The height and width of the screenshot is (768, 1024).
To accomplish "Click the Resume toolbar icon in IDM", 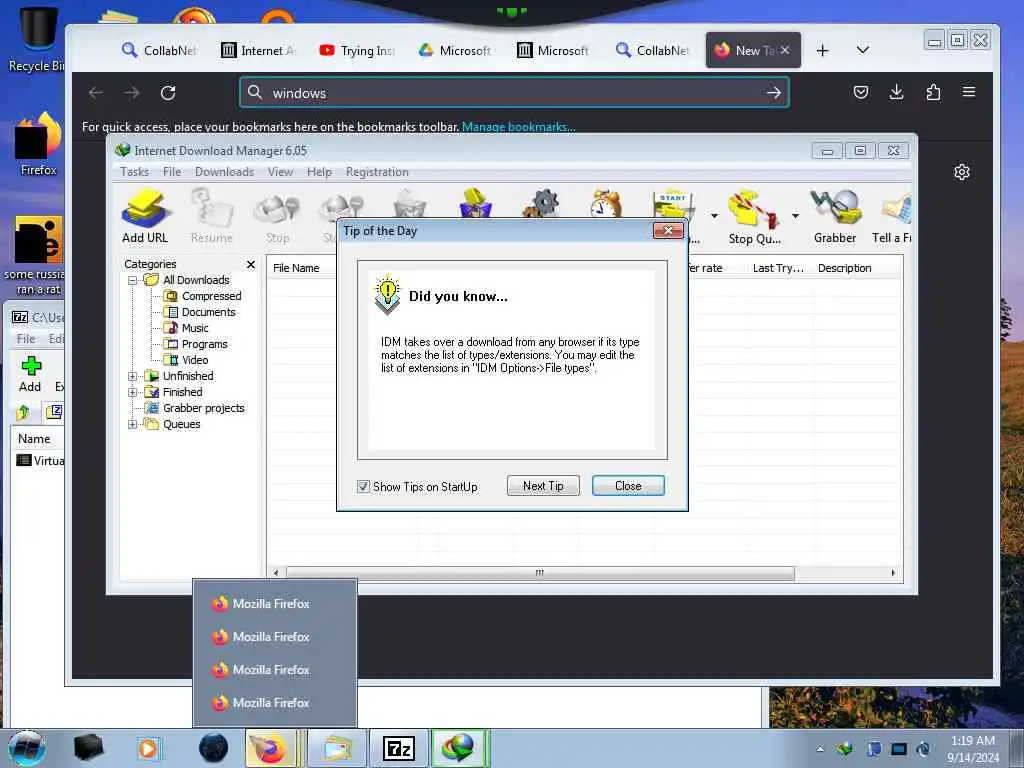I will click(212, 216).
